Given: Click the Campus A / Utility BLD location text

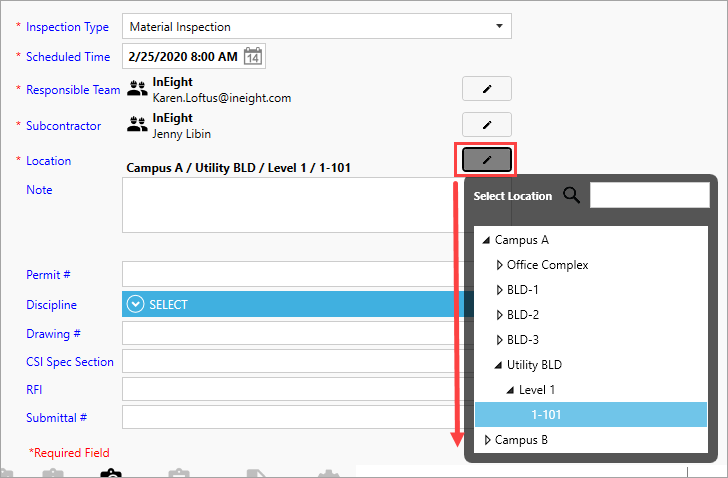Looking at the screenshot, I should pyautogui.click(x=238, y=168).
